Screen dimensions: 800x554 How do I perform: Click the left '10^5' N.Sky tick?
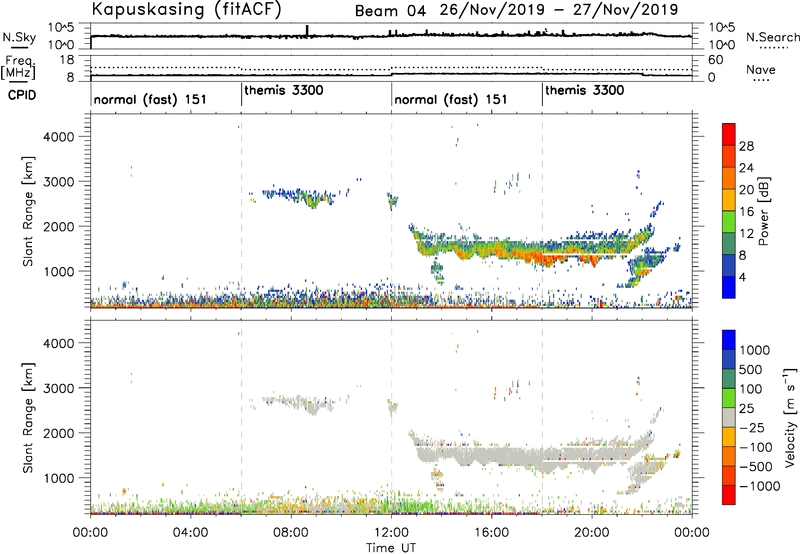[x=61, y=28]
